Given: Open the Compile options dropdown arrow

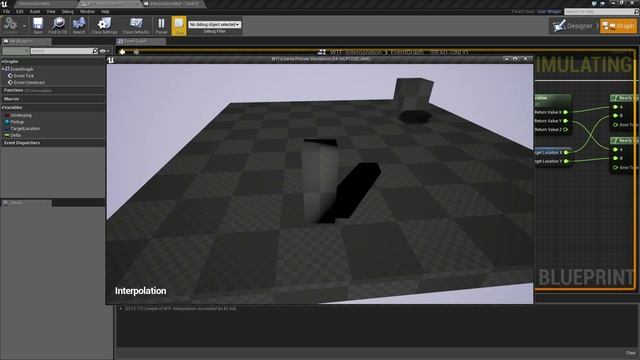Looking at the screenshot, I should point(24,25).
